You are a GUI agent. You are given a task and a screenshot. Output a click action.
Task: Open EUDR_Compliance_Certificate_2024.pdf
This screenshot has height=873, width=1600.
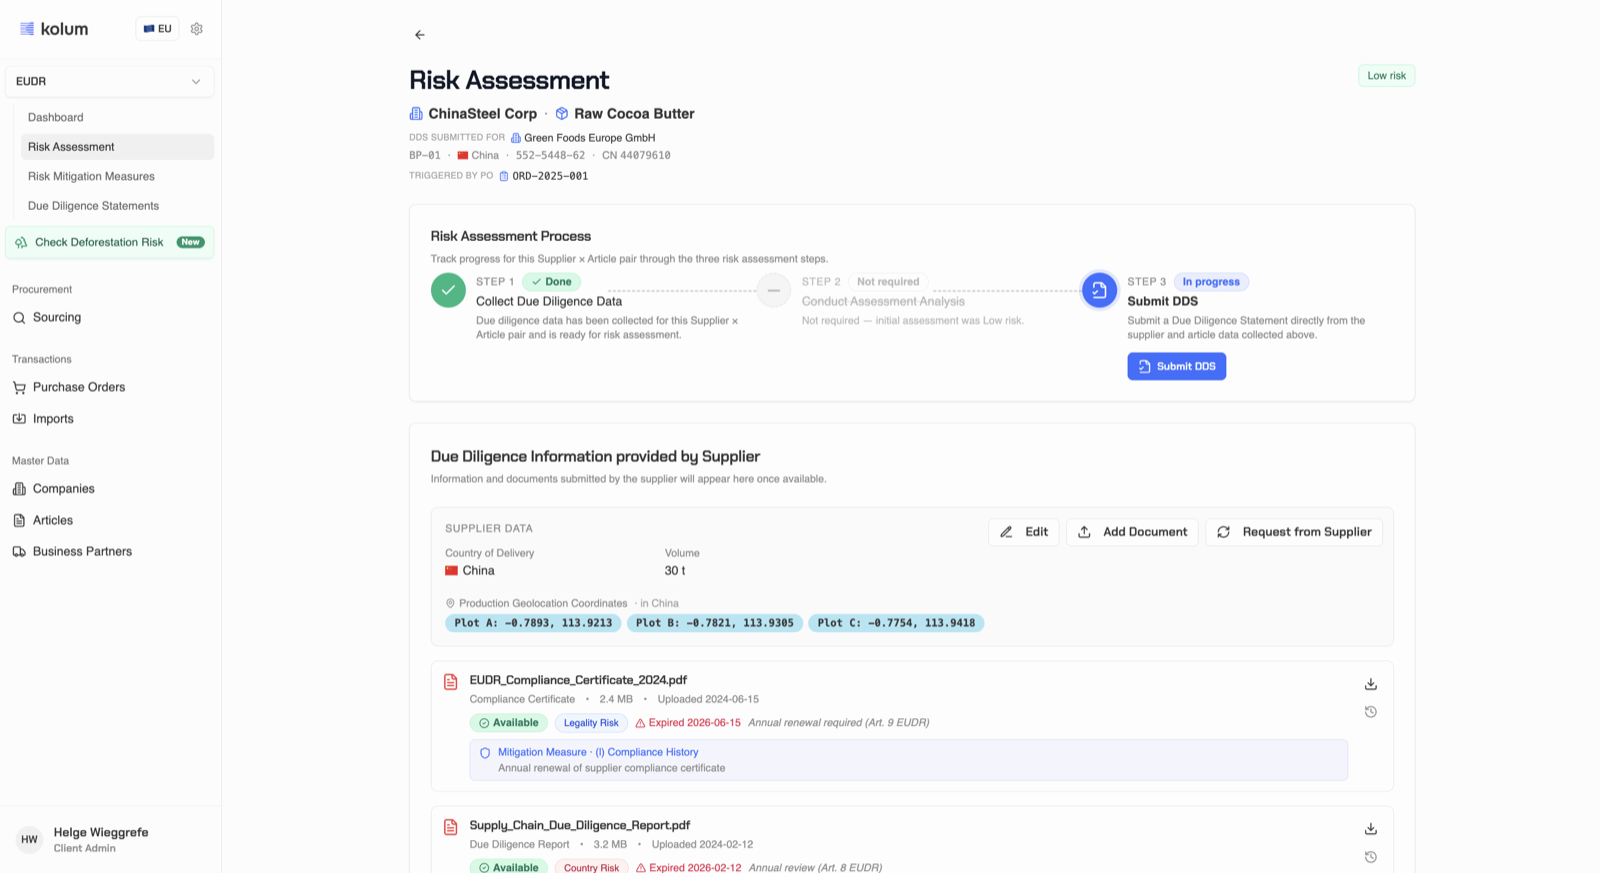[578, 680]
